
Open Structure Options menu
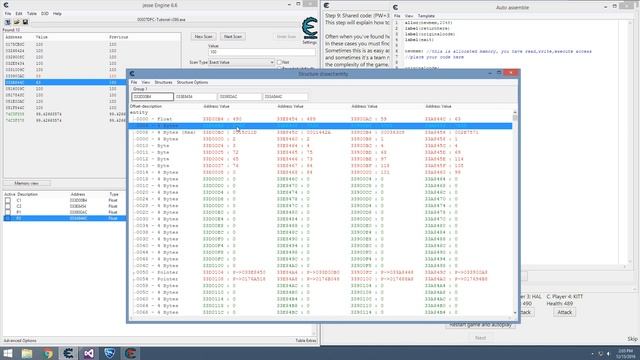coord(192,82)
